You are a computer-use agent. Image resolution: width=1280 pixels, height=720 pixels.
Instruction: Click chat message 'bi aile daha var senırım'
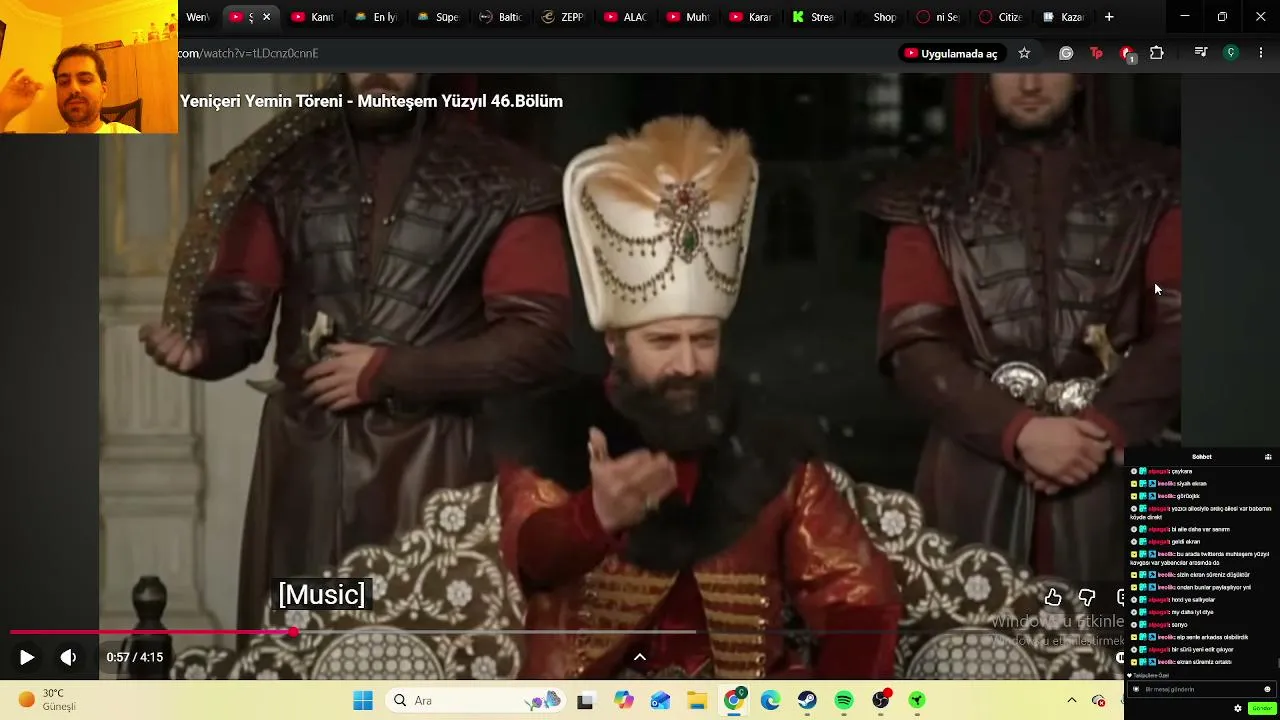(x=1200, y=529)
